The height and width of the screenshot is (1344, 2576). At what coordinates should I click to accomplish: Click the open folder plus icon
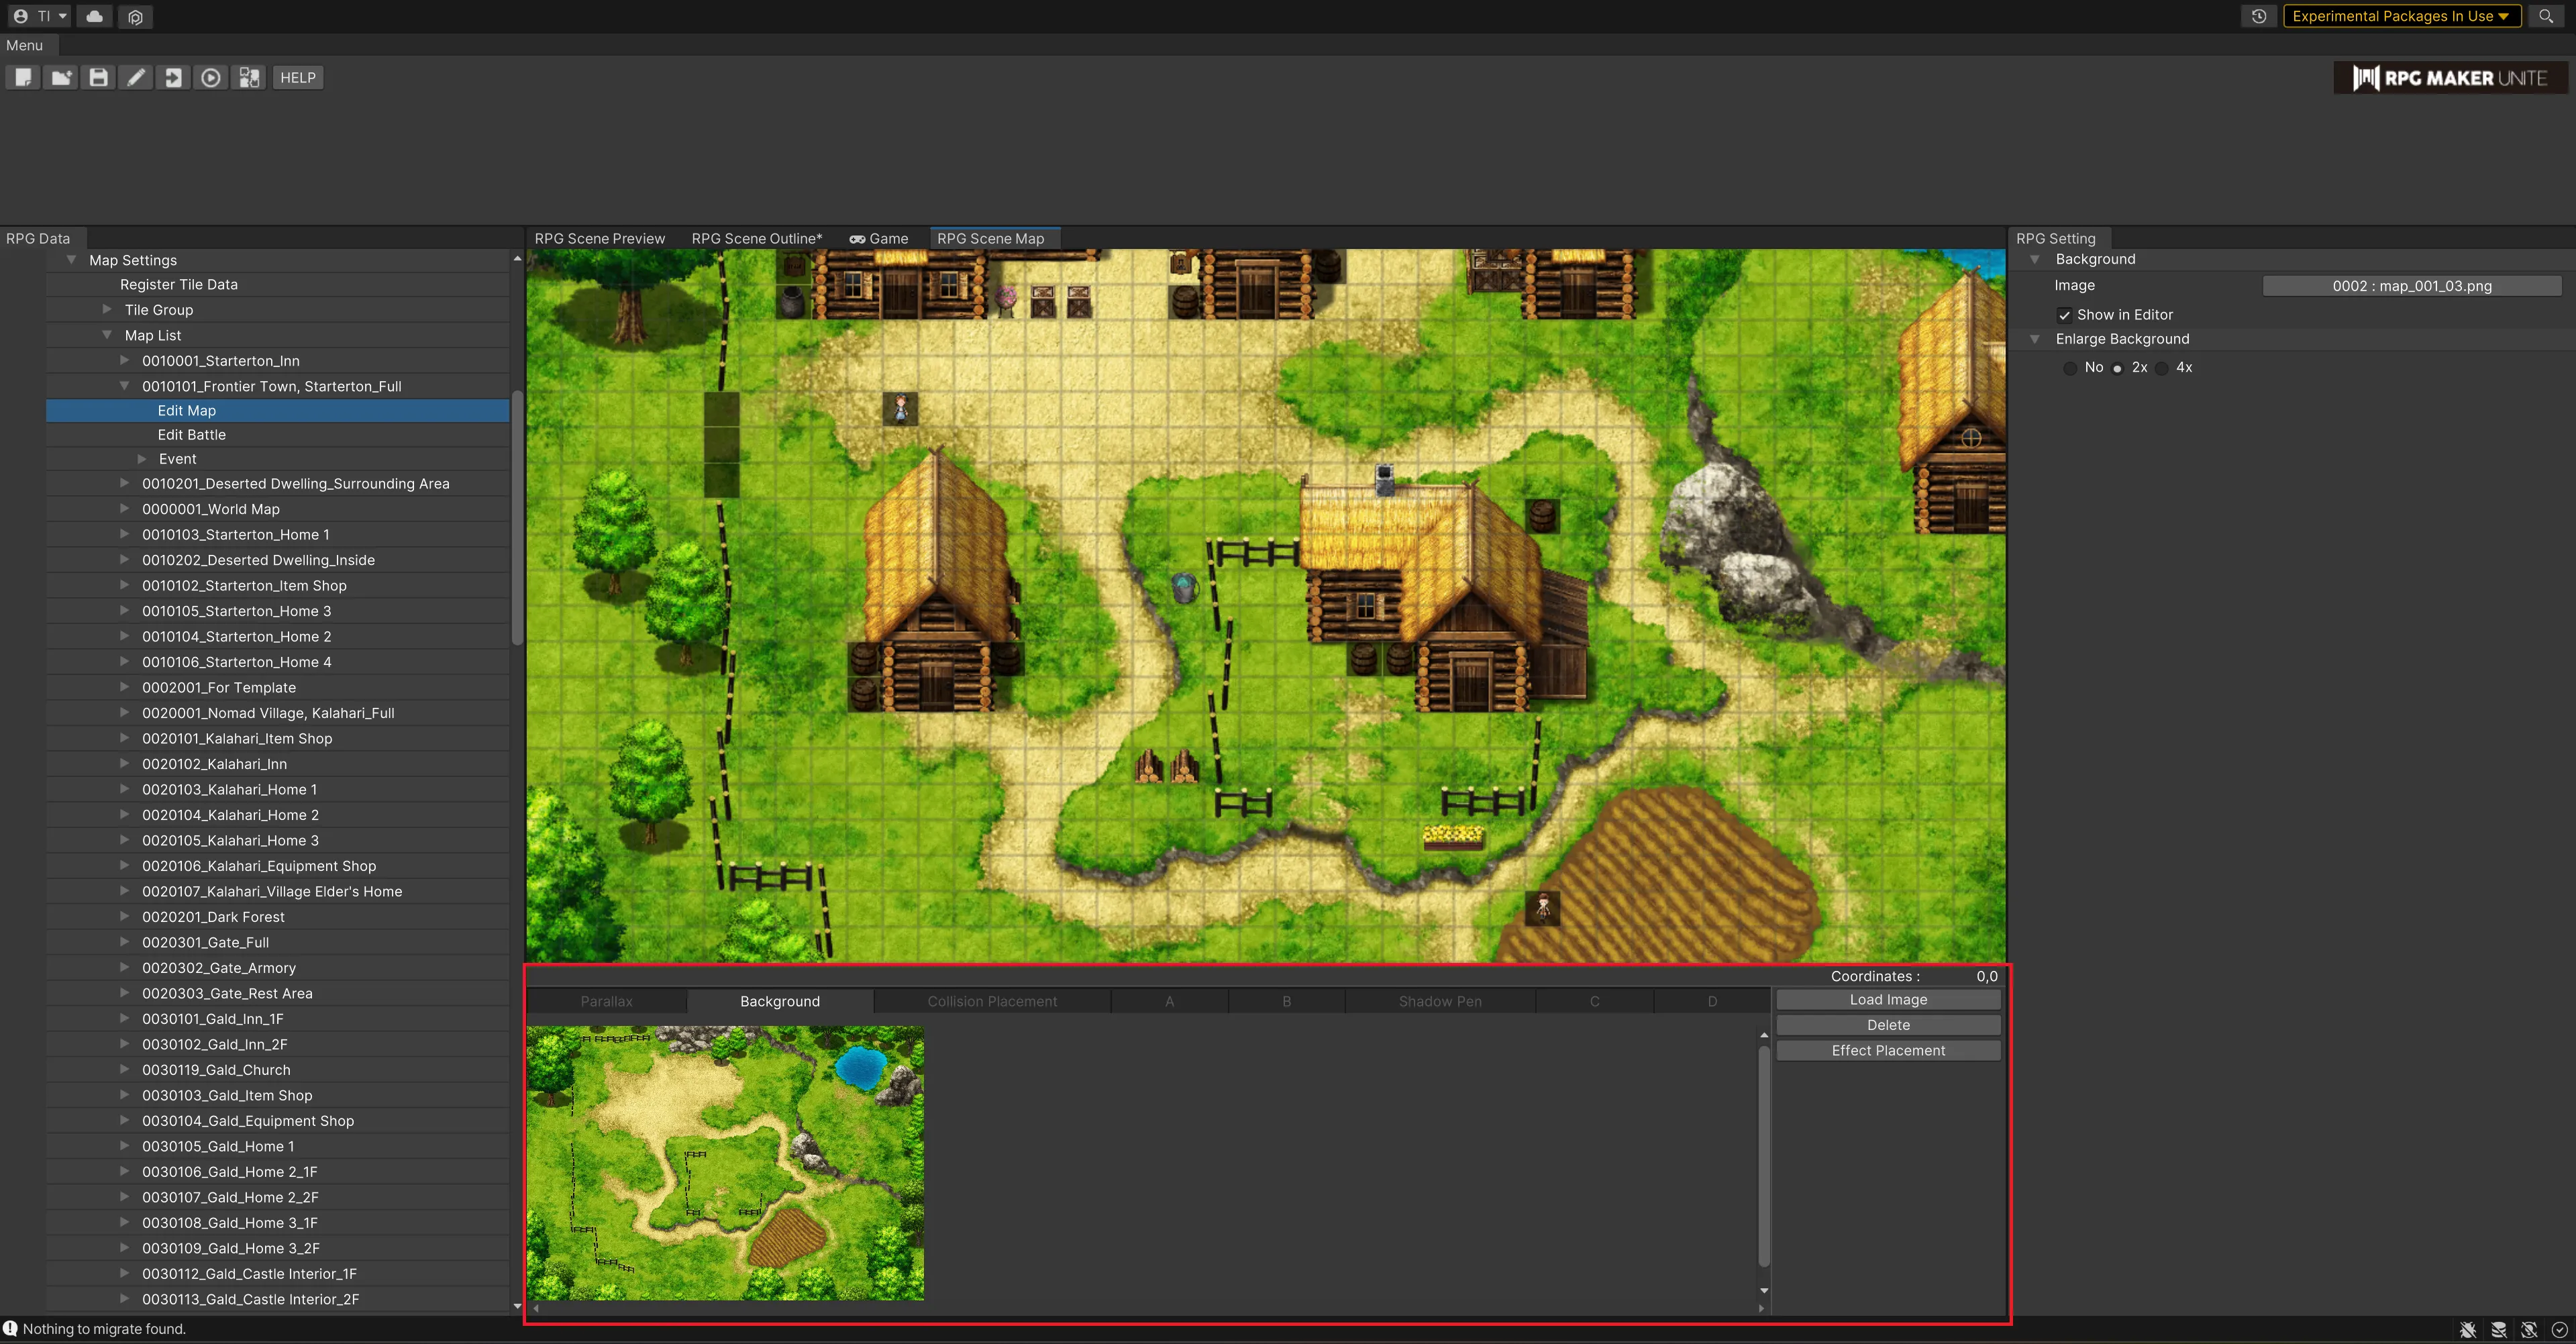coord(61,78)
